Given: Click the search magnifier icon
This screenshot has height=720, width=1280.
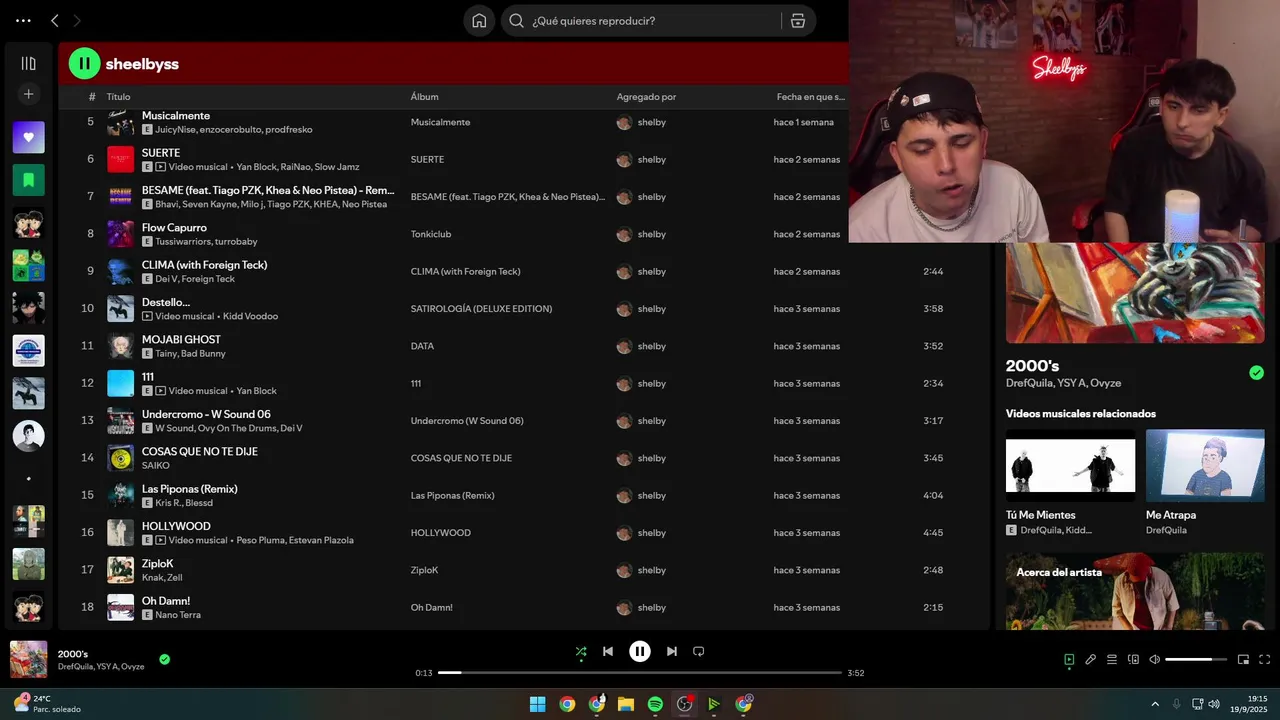Looking at the screenshot, I should point(516,21).
